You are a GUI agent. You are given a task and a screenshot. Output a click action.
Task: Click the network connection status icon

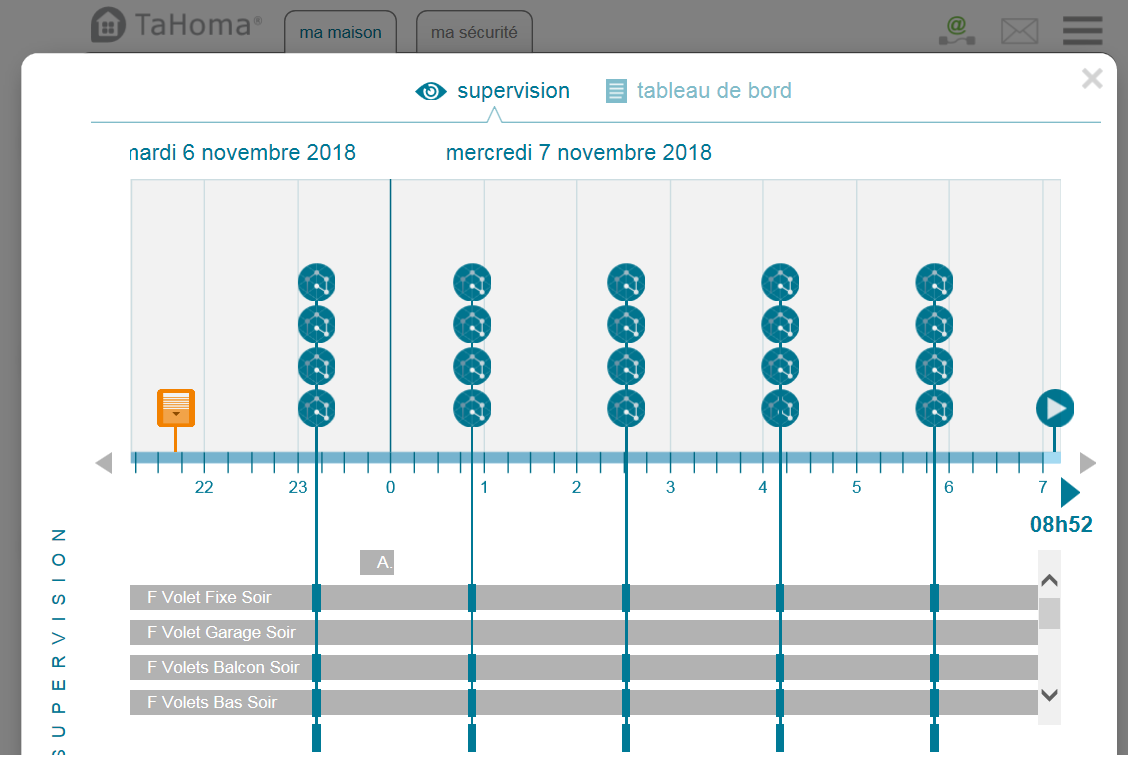pos(957,30)
